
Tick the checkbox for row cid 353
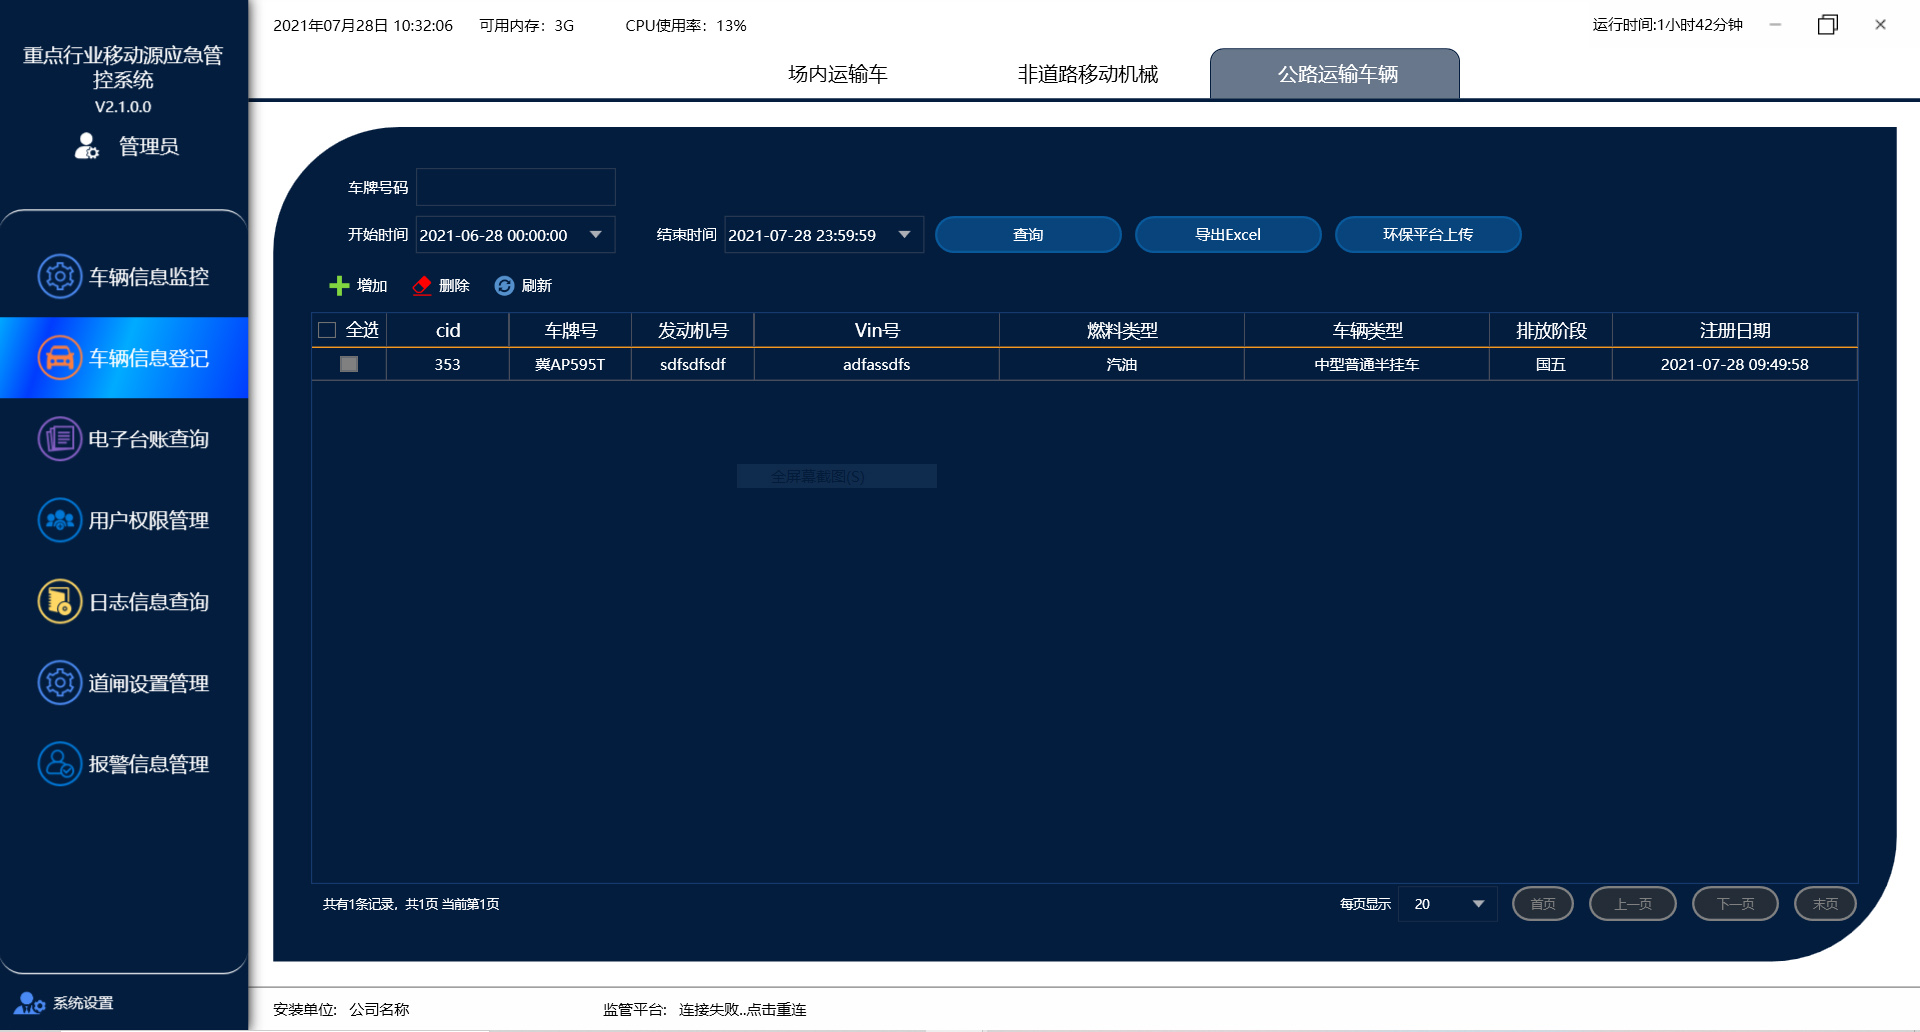349,364
